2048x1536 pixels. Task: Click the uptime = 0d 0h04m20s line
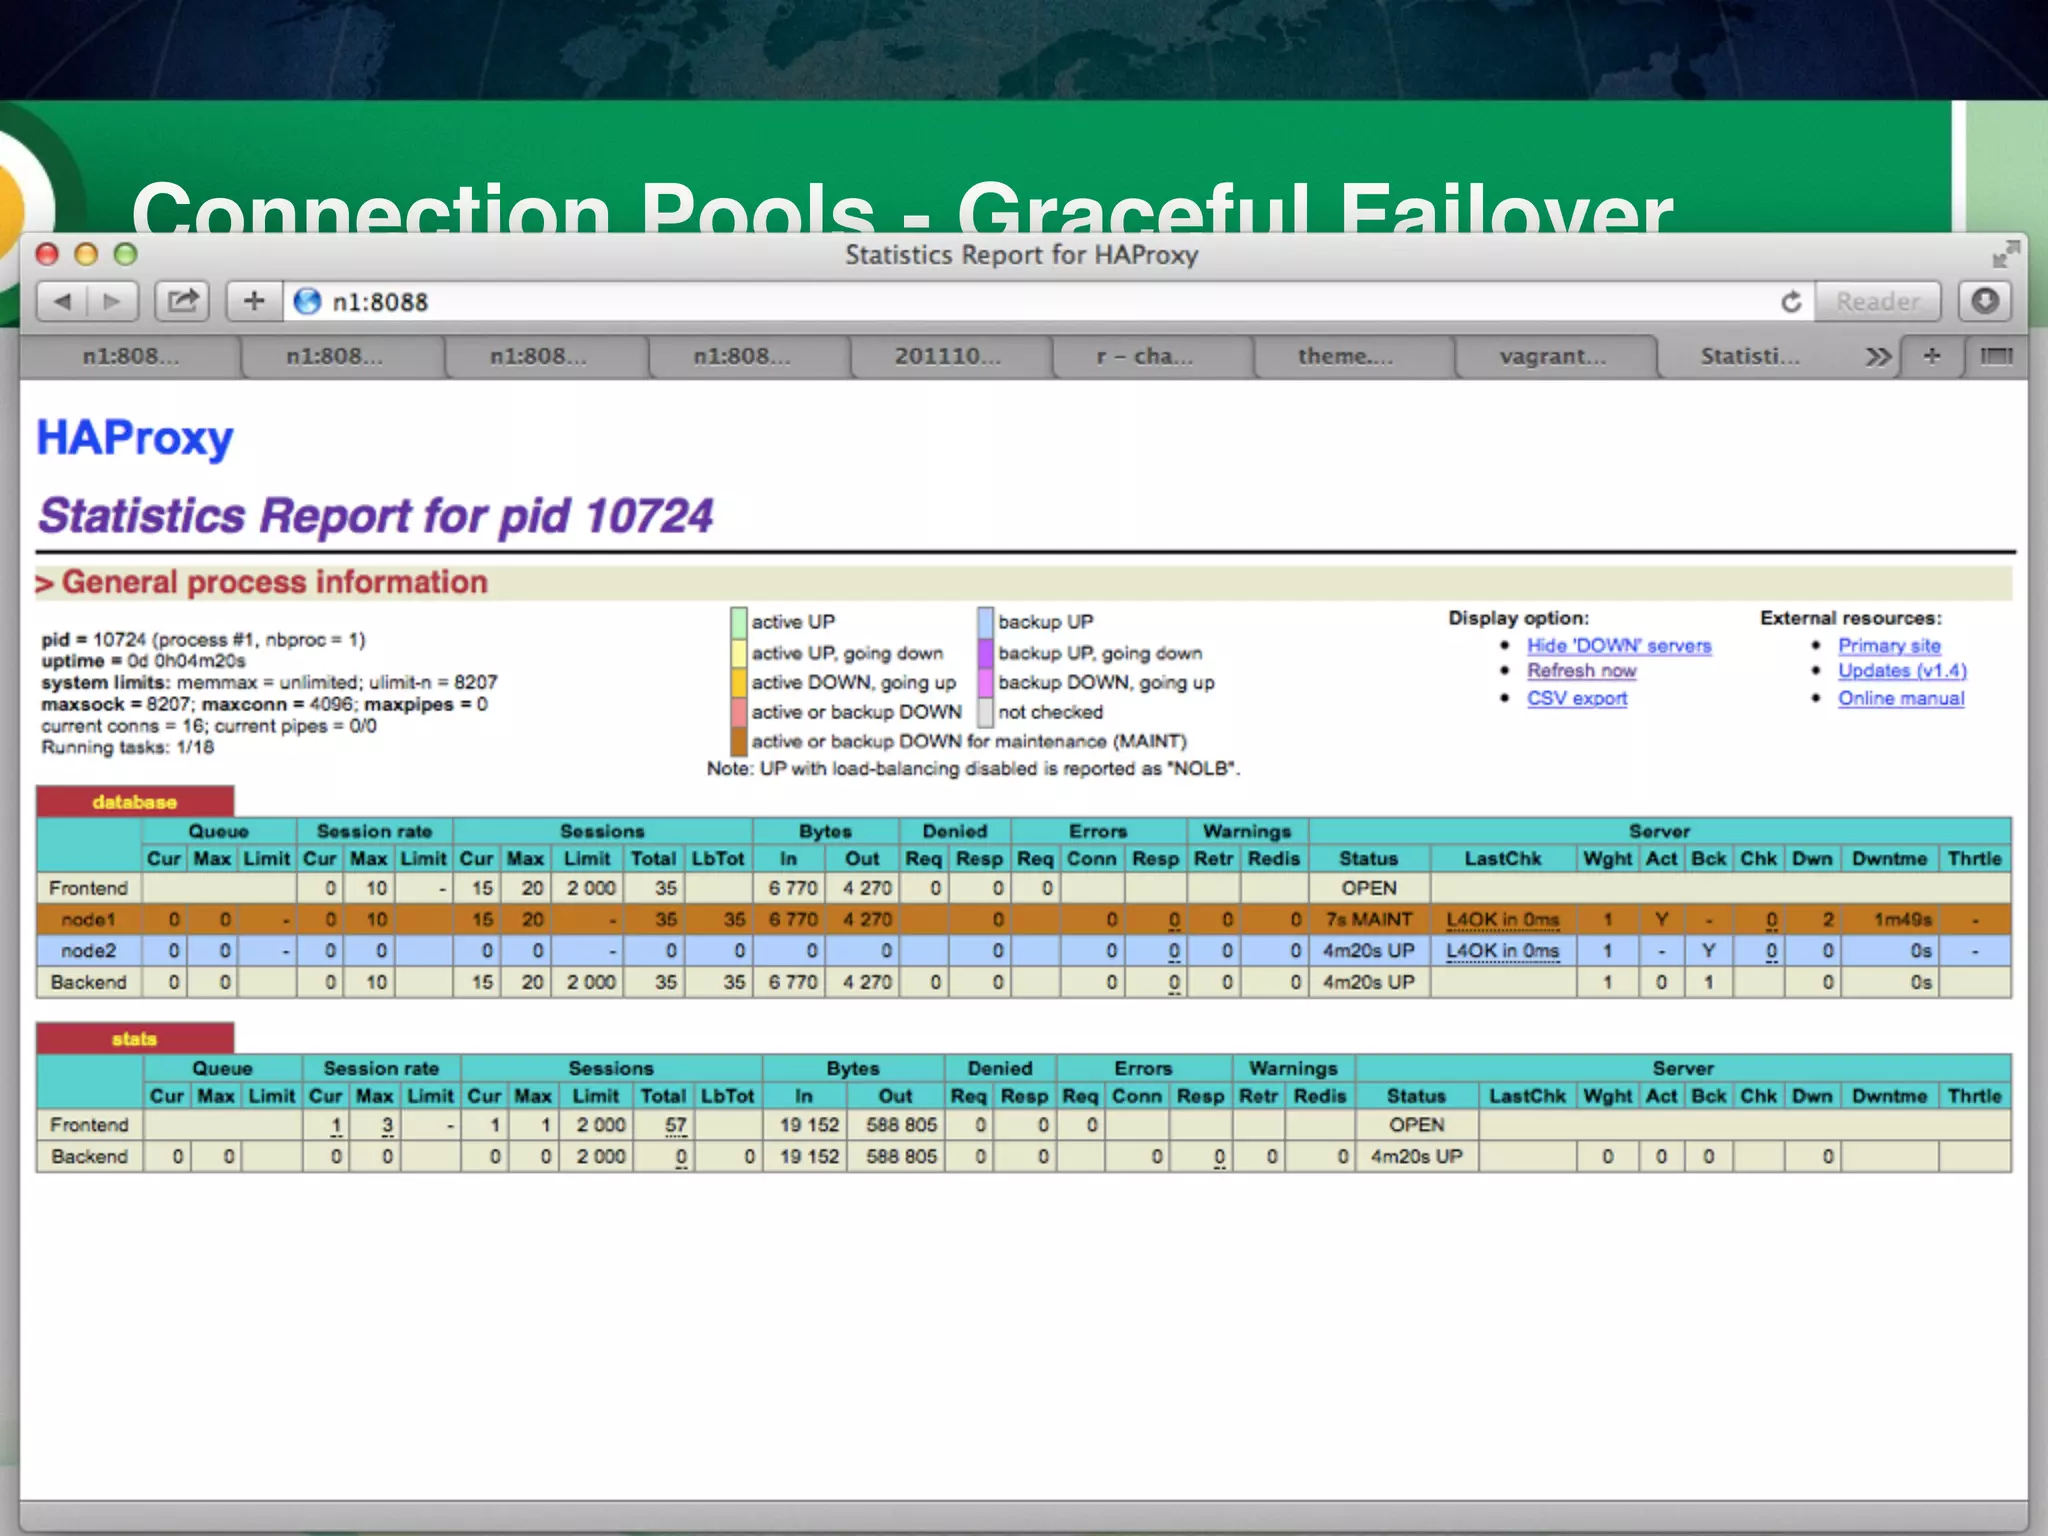pos(143,661)
